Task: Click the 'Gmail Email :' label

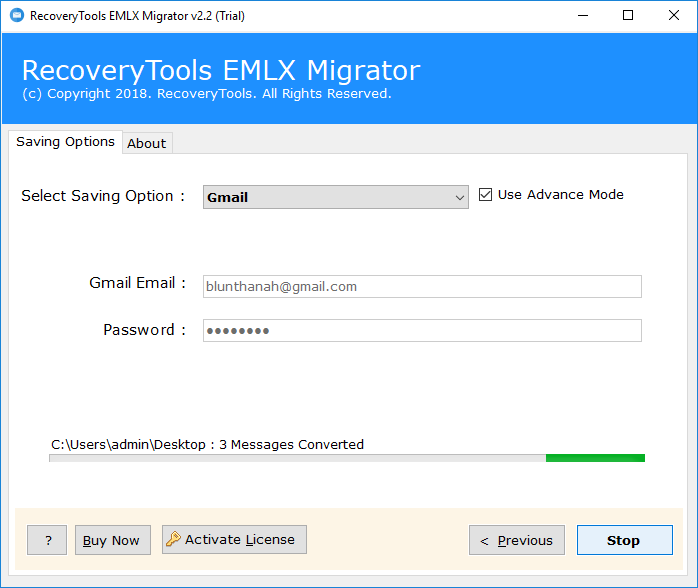Action: tap(138, 283)
